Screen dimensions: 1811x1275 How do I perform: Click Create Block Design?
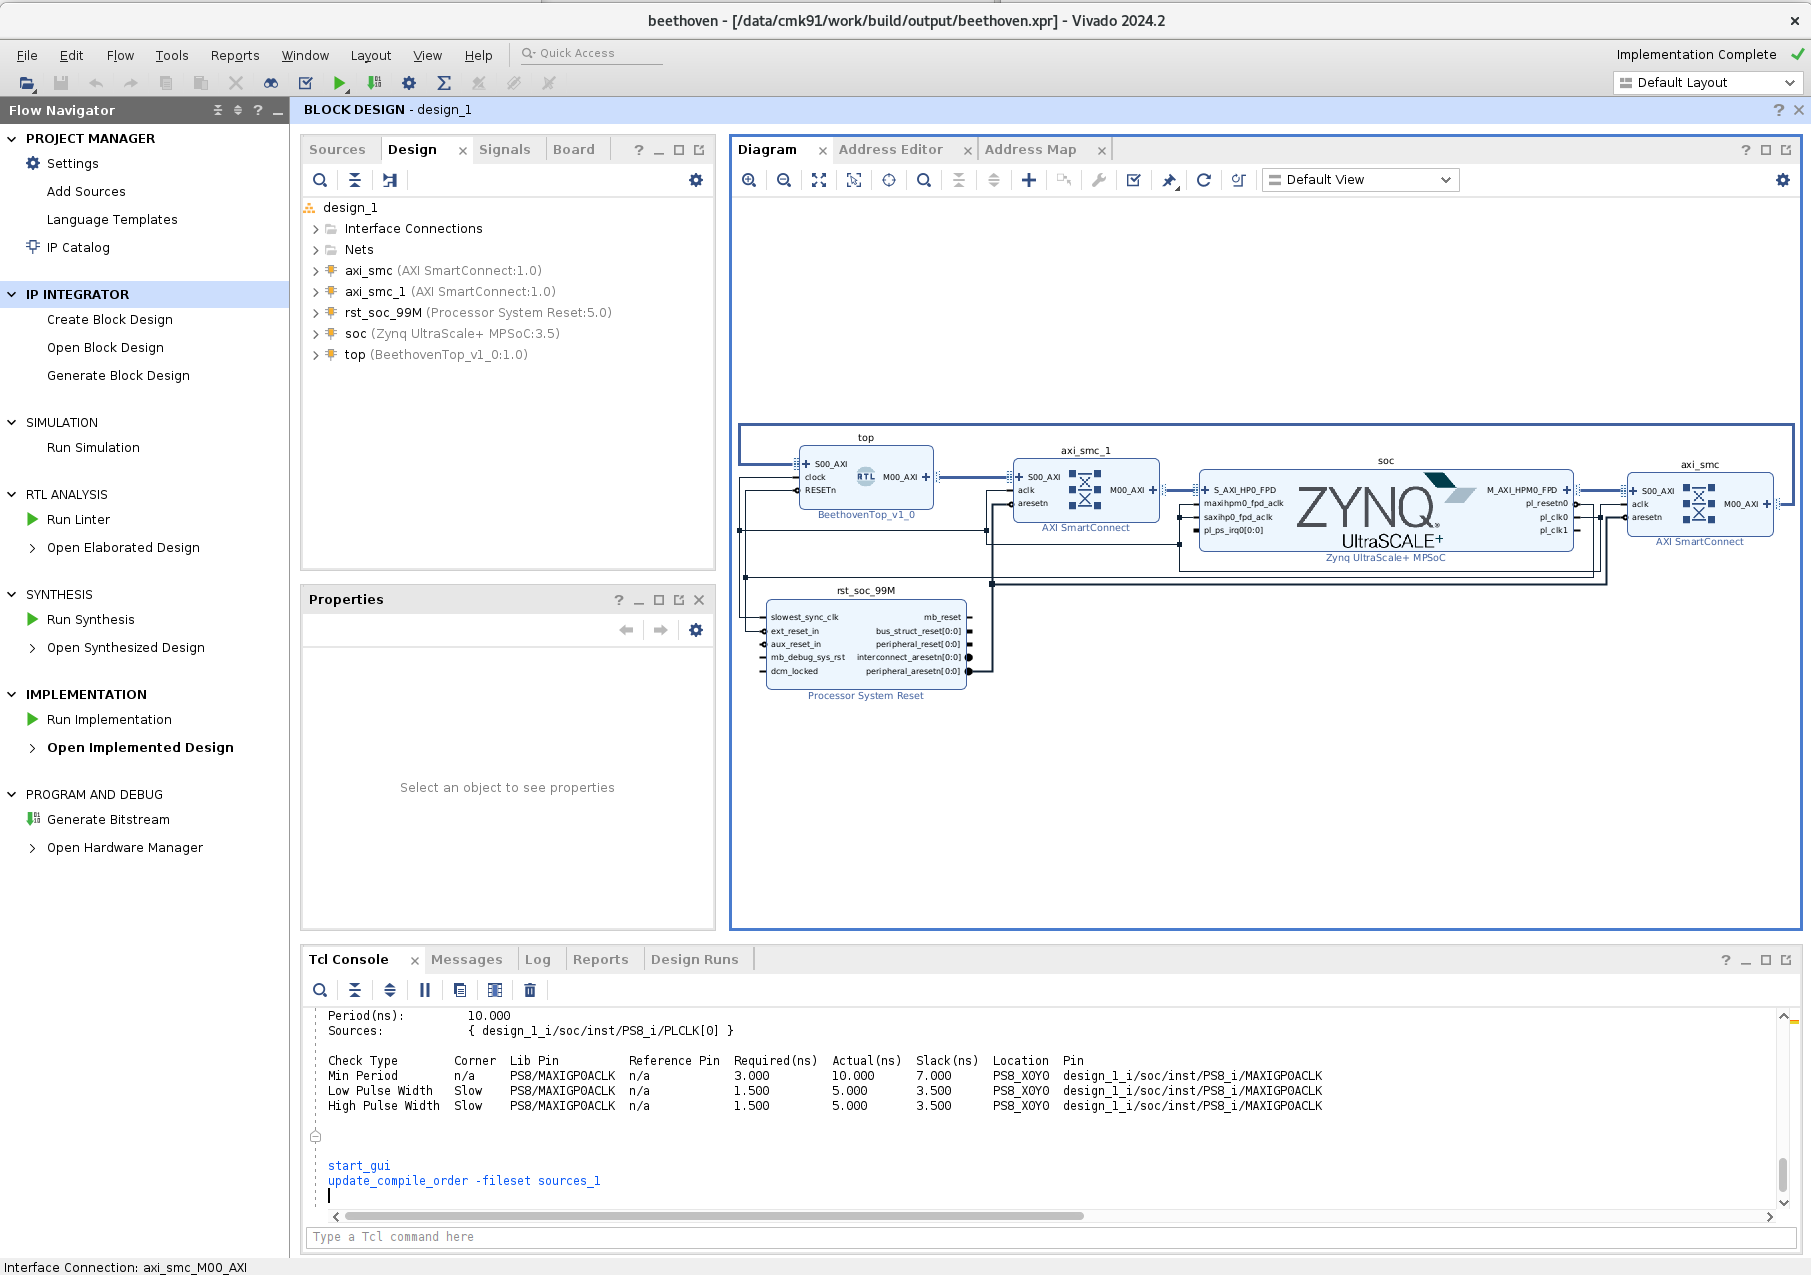110,320
